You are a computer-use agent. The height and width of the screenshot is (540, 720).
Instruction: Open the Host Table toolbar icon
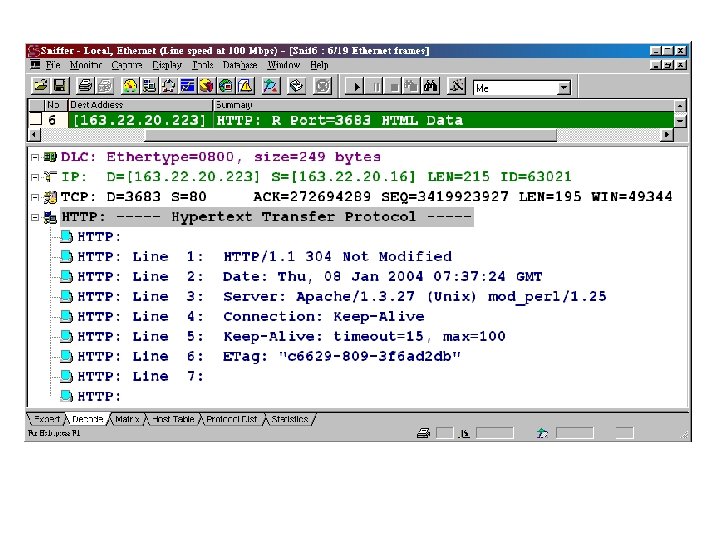(149, 86)
